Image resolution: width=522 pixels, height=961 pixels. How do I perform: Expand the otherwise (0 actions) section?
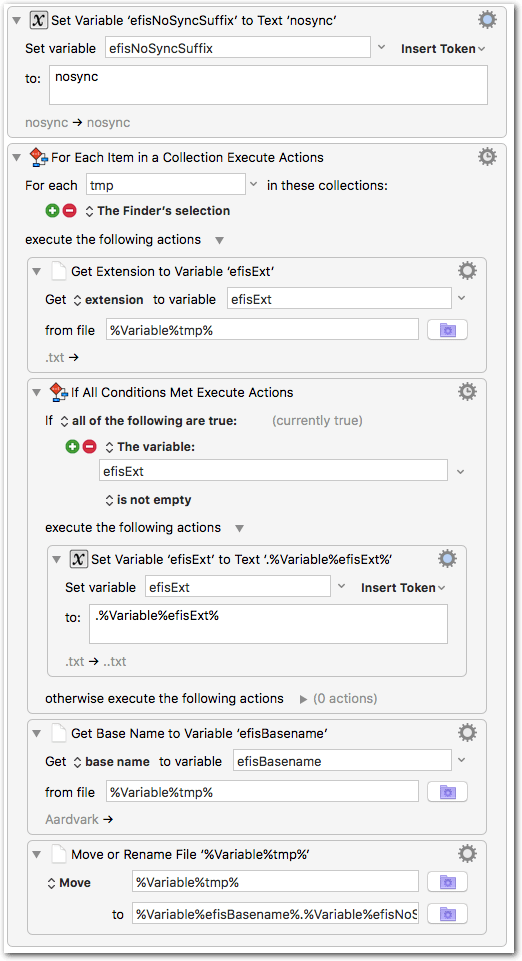click(303, 699)
